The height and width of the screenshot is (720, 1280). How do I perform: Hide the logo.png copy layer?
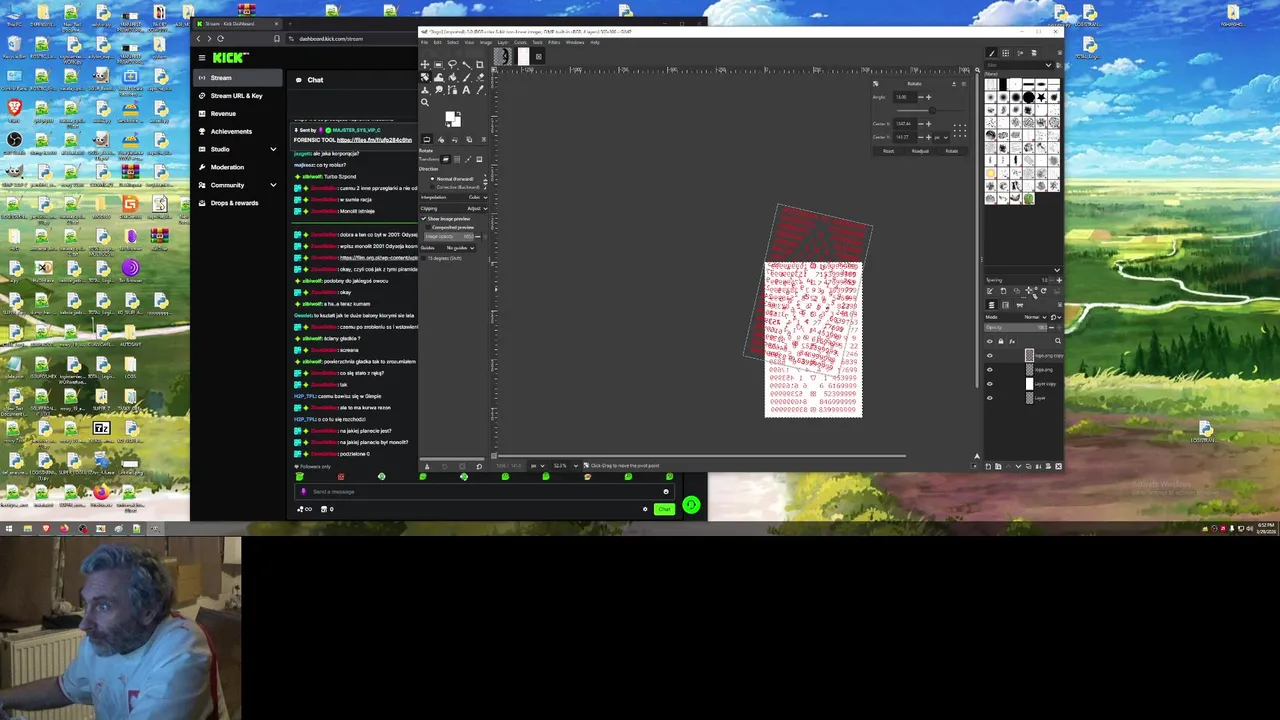coord(990,356)
